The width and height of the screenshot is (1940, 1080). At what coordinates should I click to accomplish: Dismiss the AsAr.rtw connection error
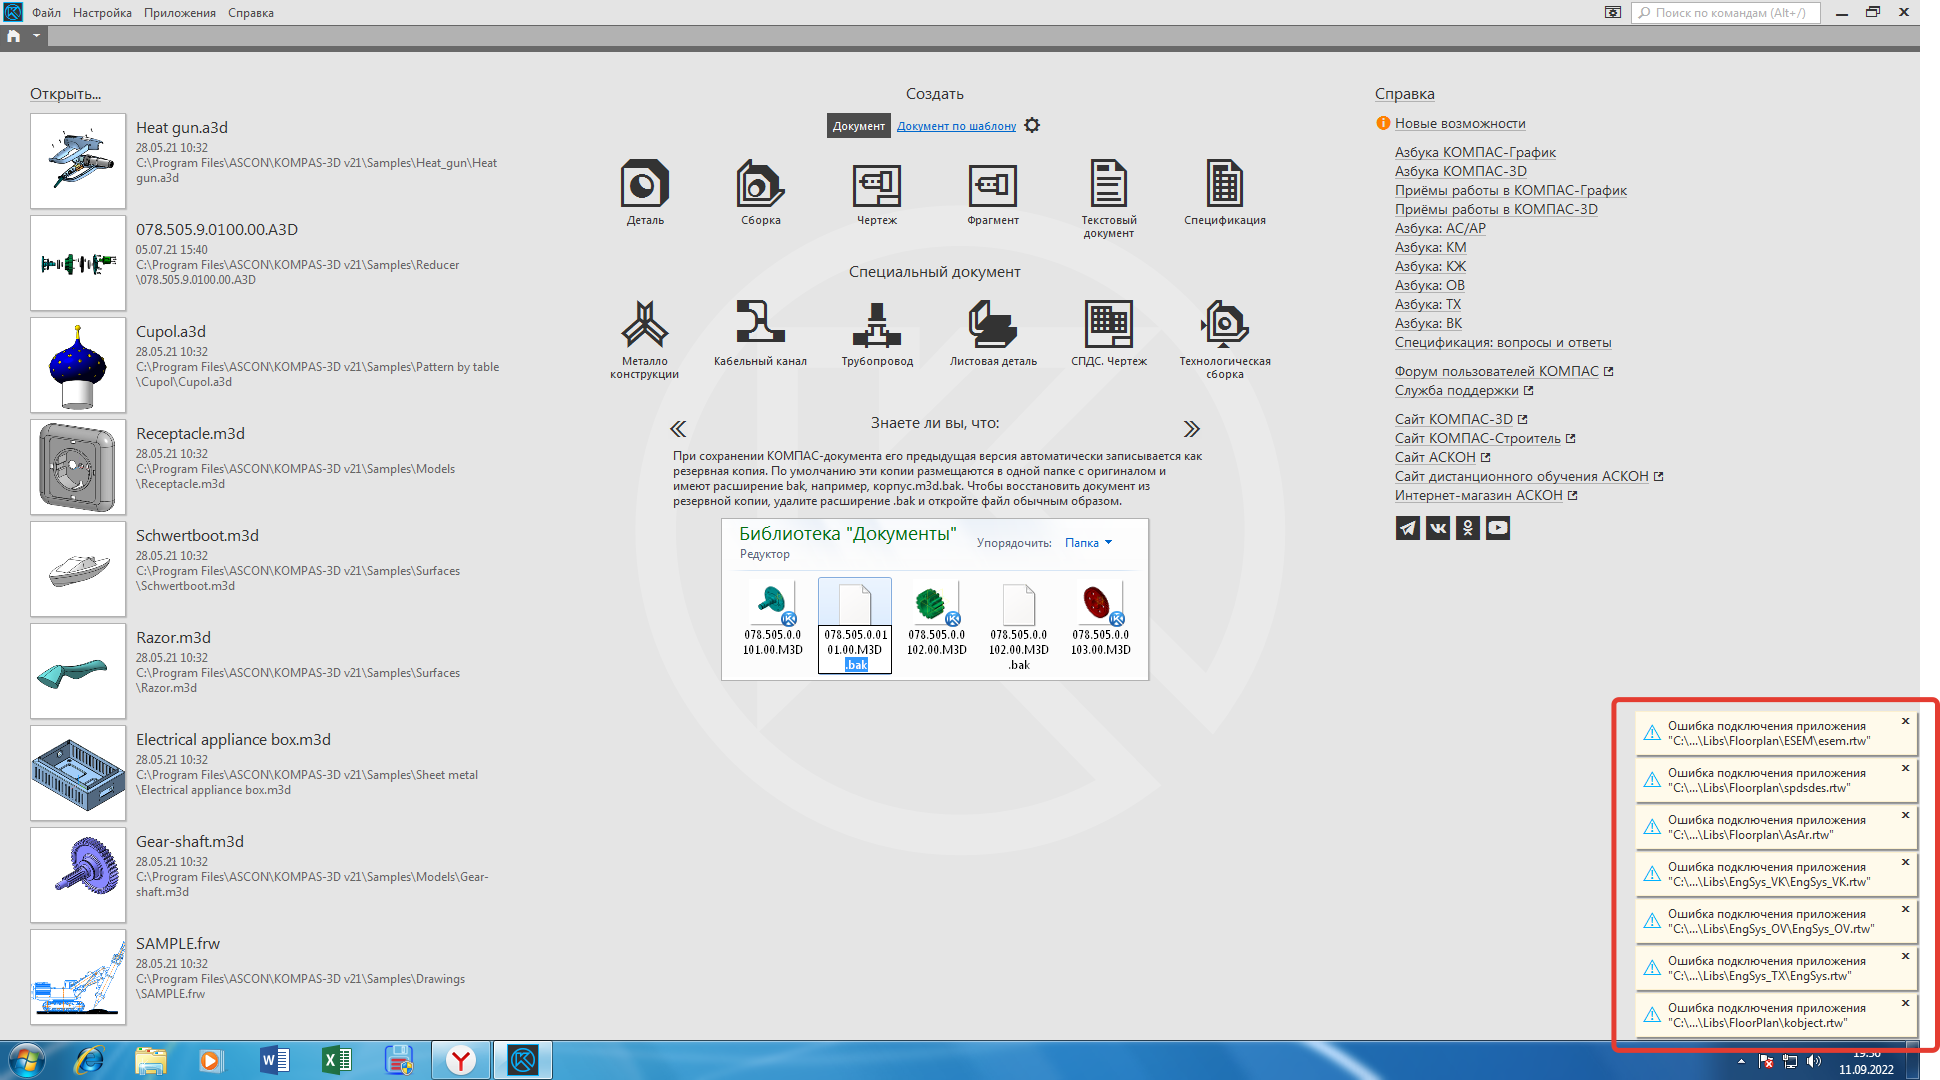pyautogui.click(x=1905, y=815)
